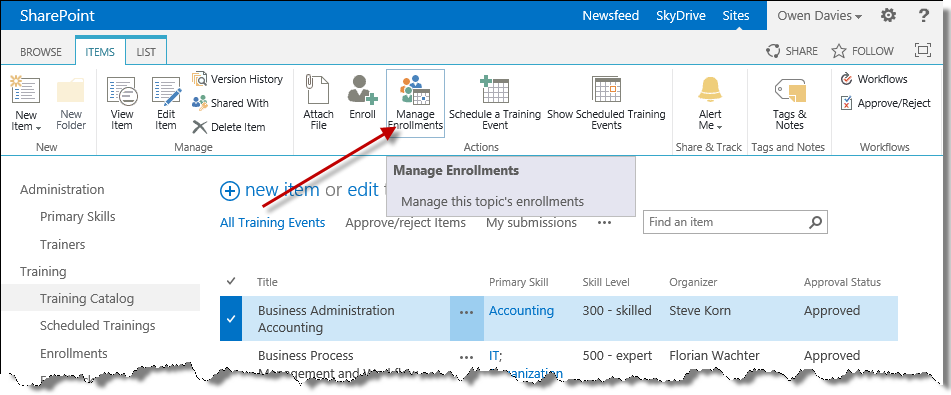This screenshot has width=951, height=395.
Task: Open Training Catalog in the left navigation
Action: click(87, 299)
